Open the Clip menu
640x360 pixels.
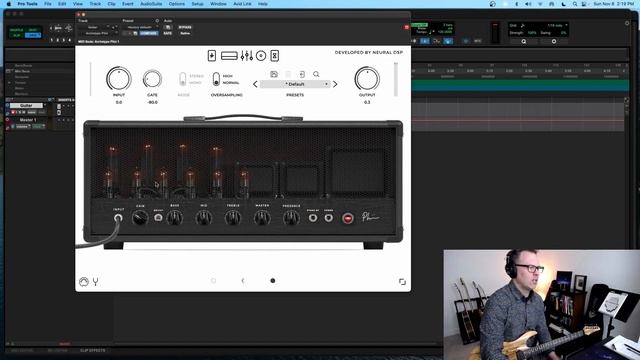(x=111, y=4)
